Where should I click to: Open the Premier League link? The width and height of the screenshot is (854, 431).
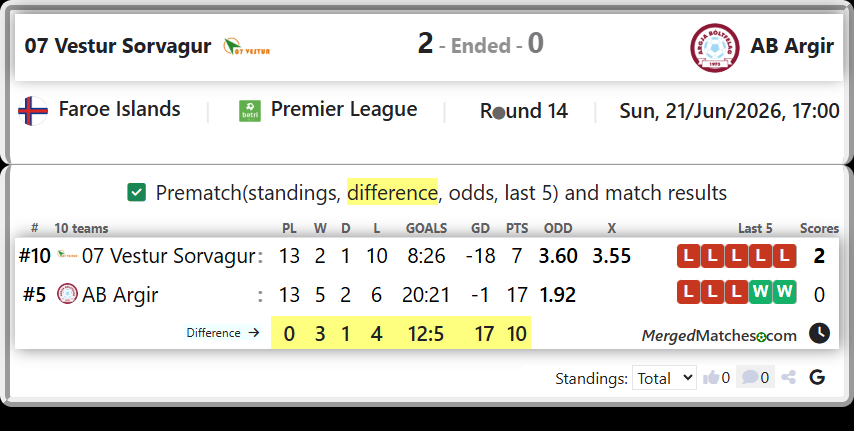pyautogui.click(x=344, y=109)
